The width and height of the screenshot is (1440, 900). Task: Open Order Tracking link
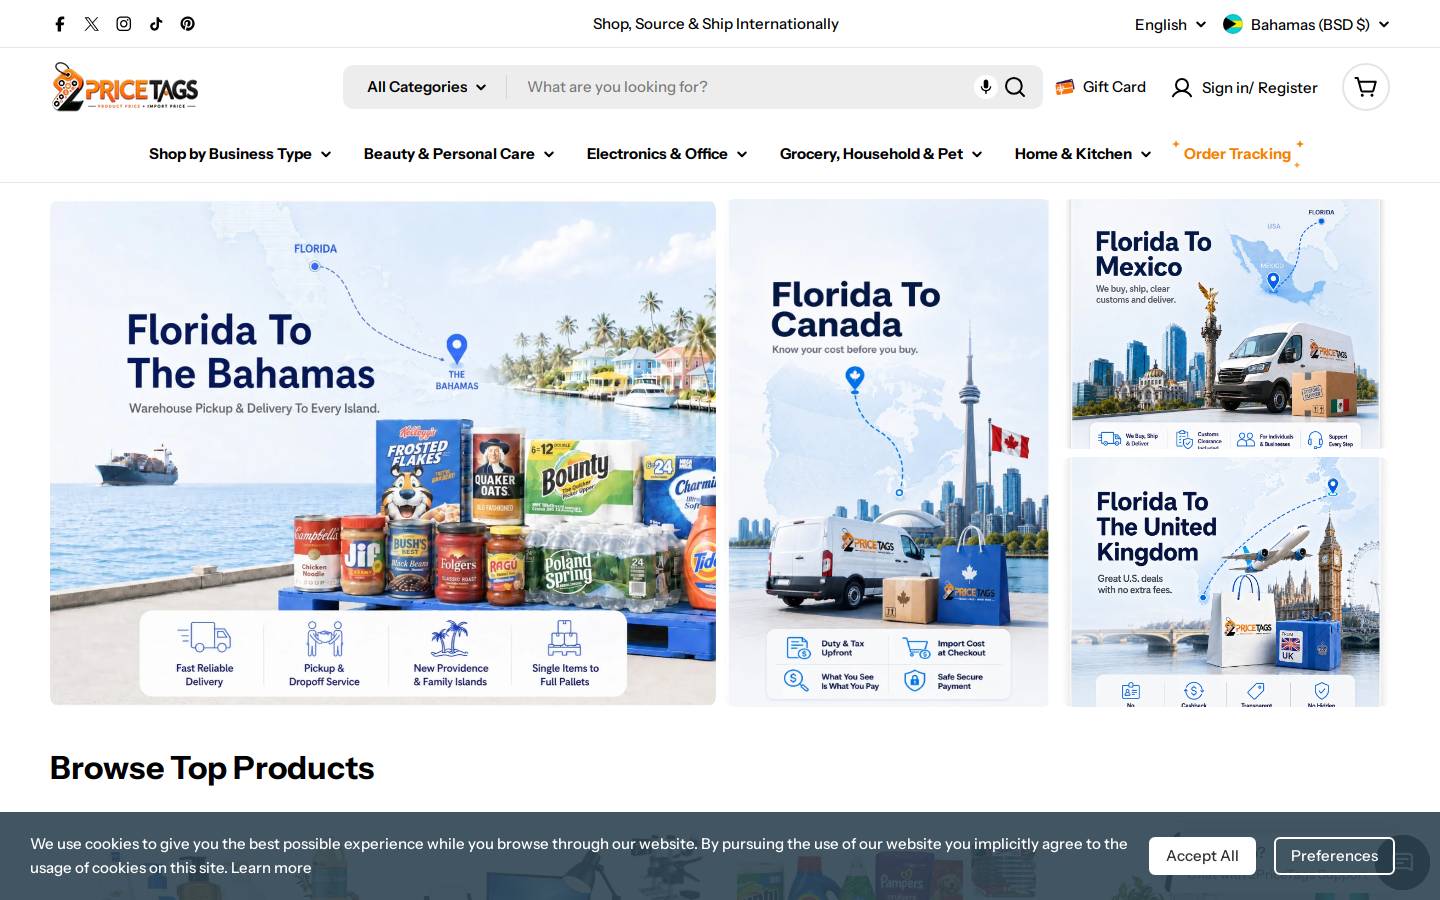click(x=1237, y=154)
